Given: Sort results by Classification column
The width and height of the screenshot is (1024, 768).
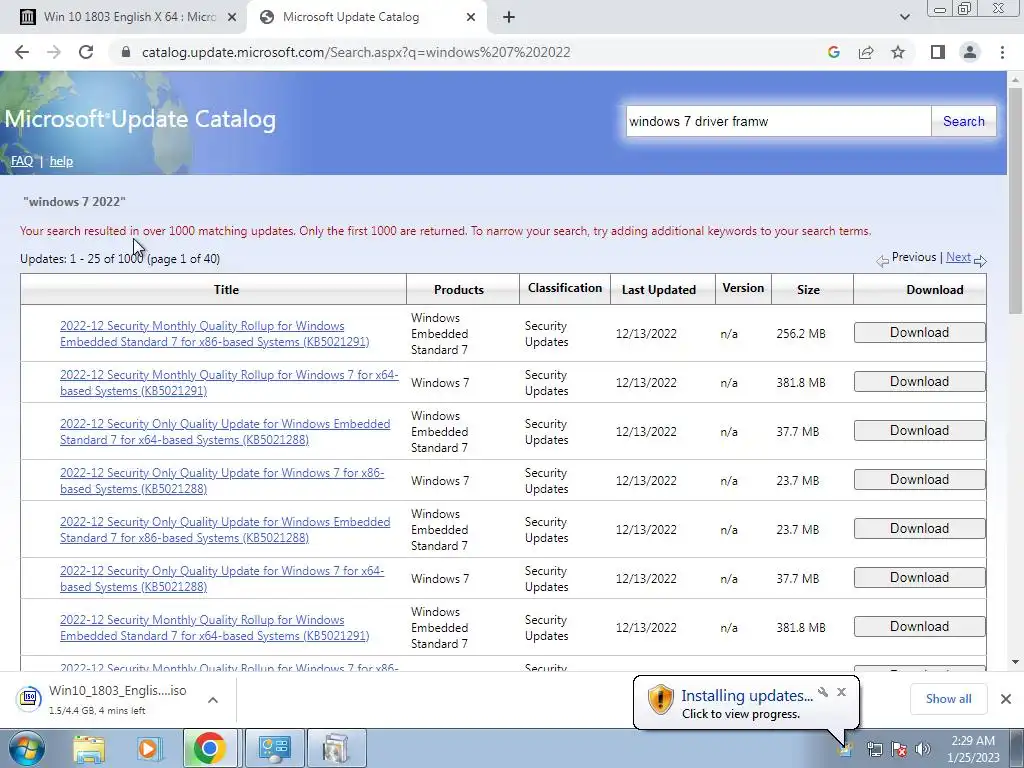Looking at the screenshot, I should point(565,288).
